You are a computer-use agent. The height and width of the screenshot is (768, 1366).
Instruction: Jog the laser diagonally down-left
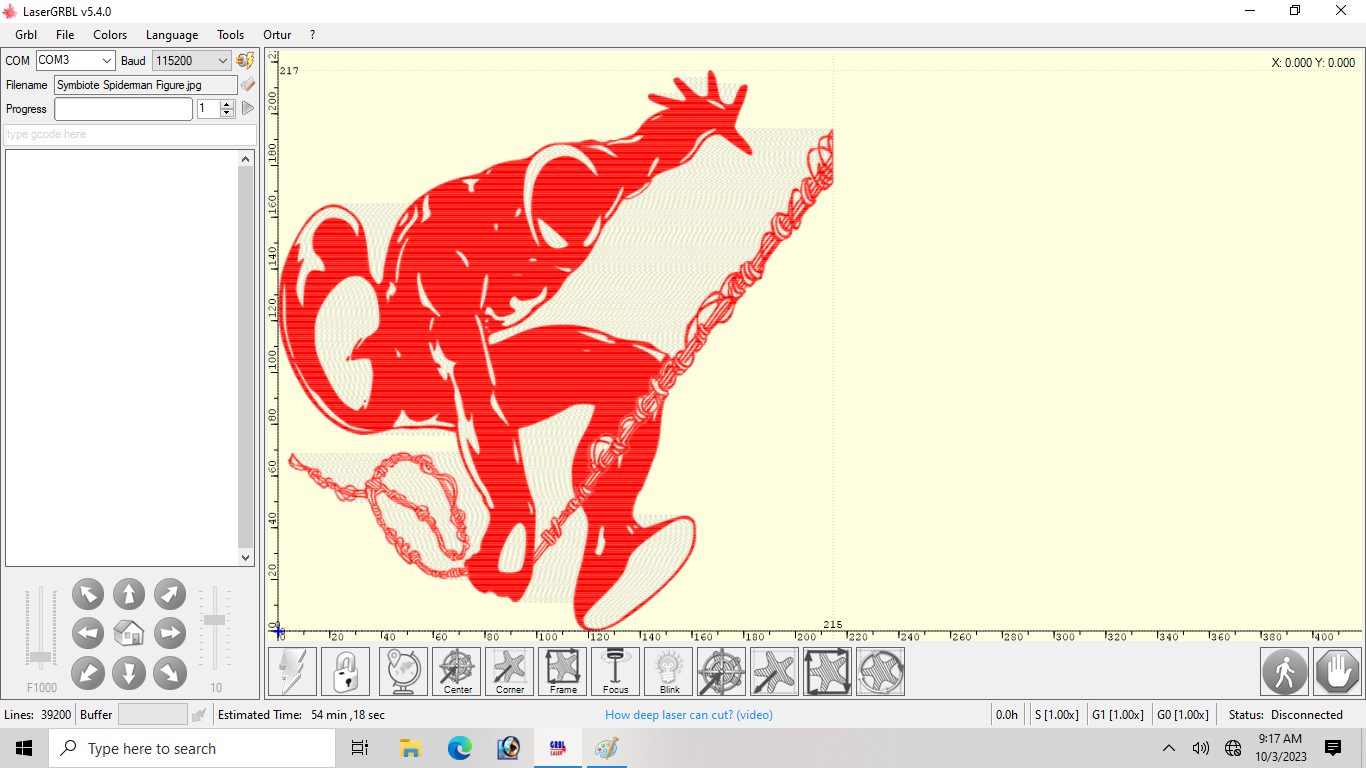(x=88, y=672)
